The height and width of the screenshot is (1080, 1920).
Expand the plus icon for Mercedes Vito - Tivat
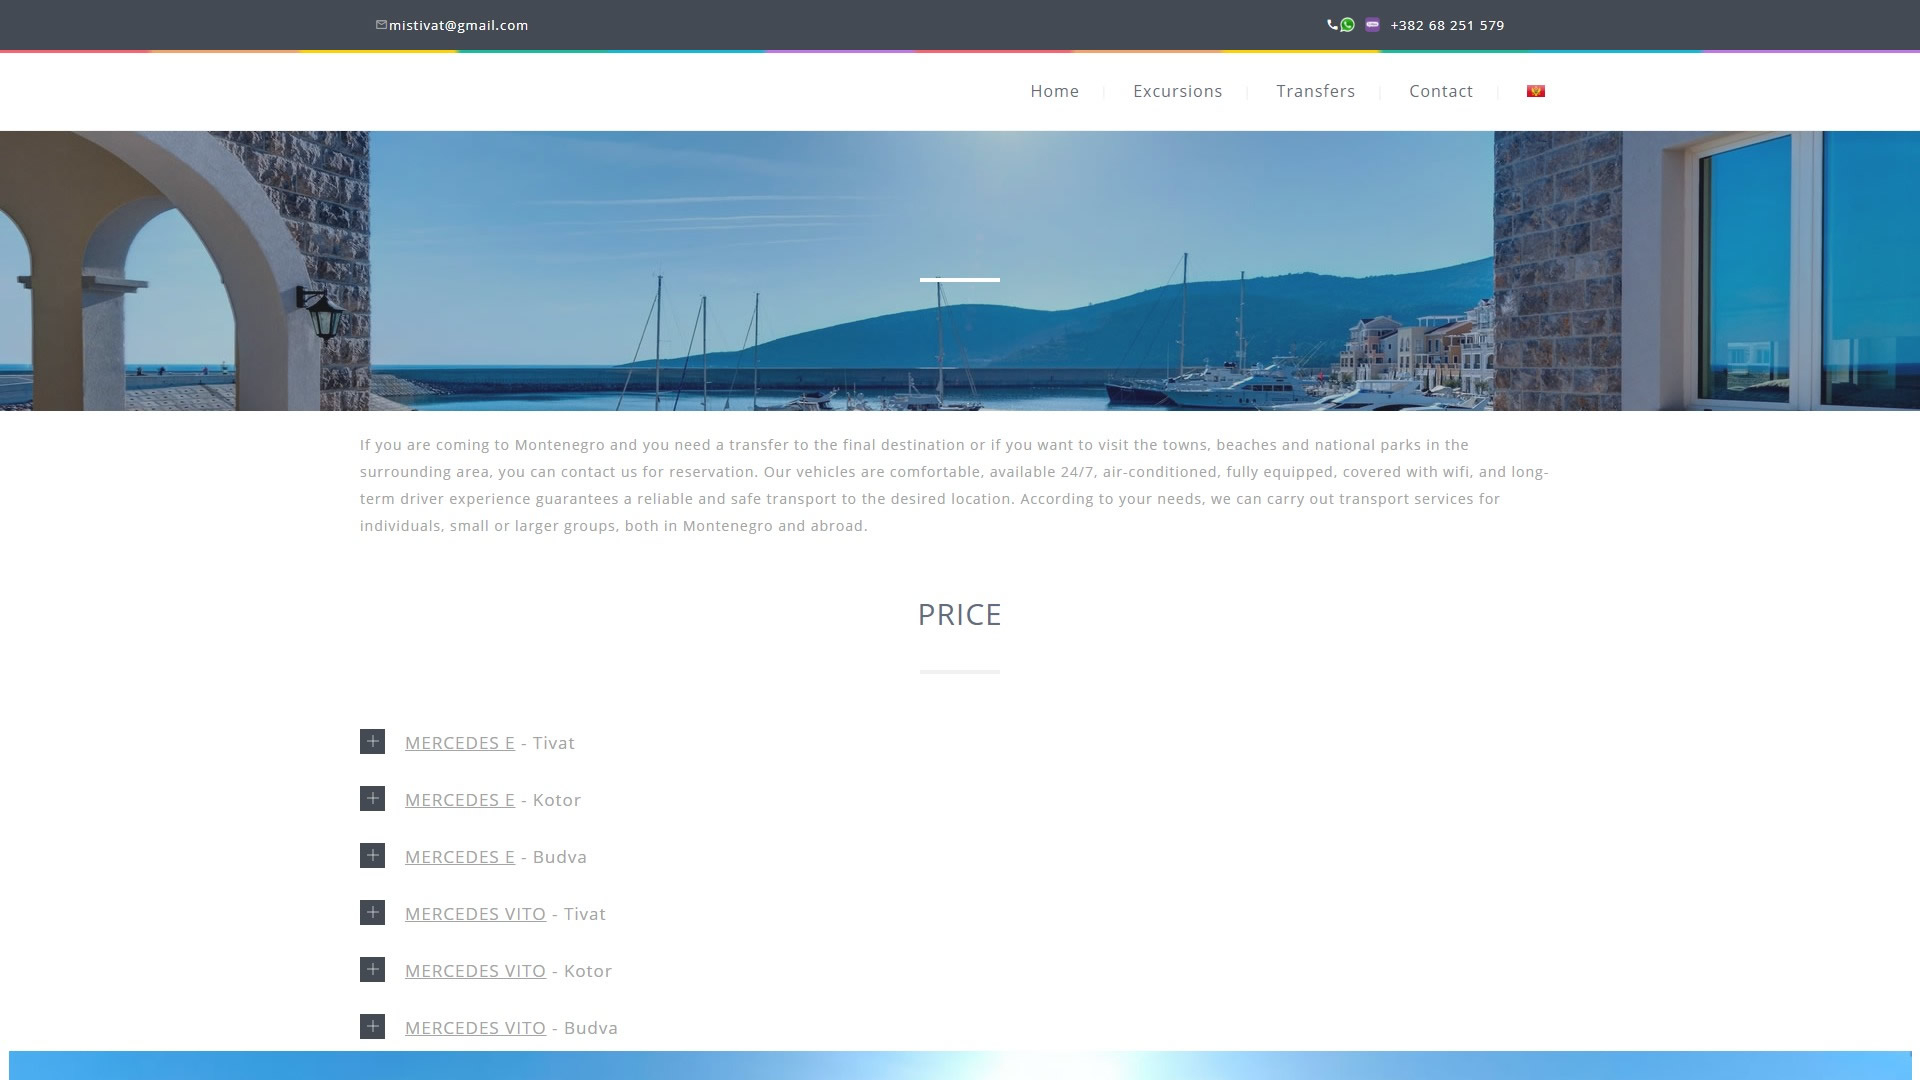click(x=372, y=912)
